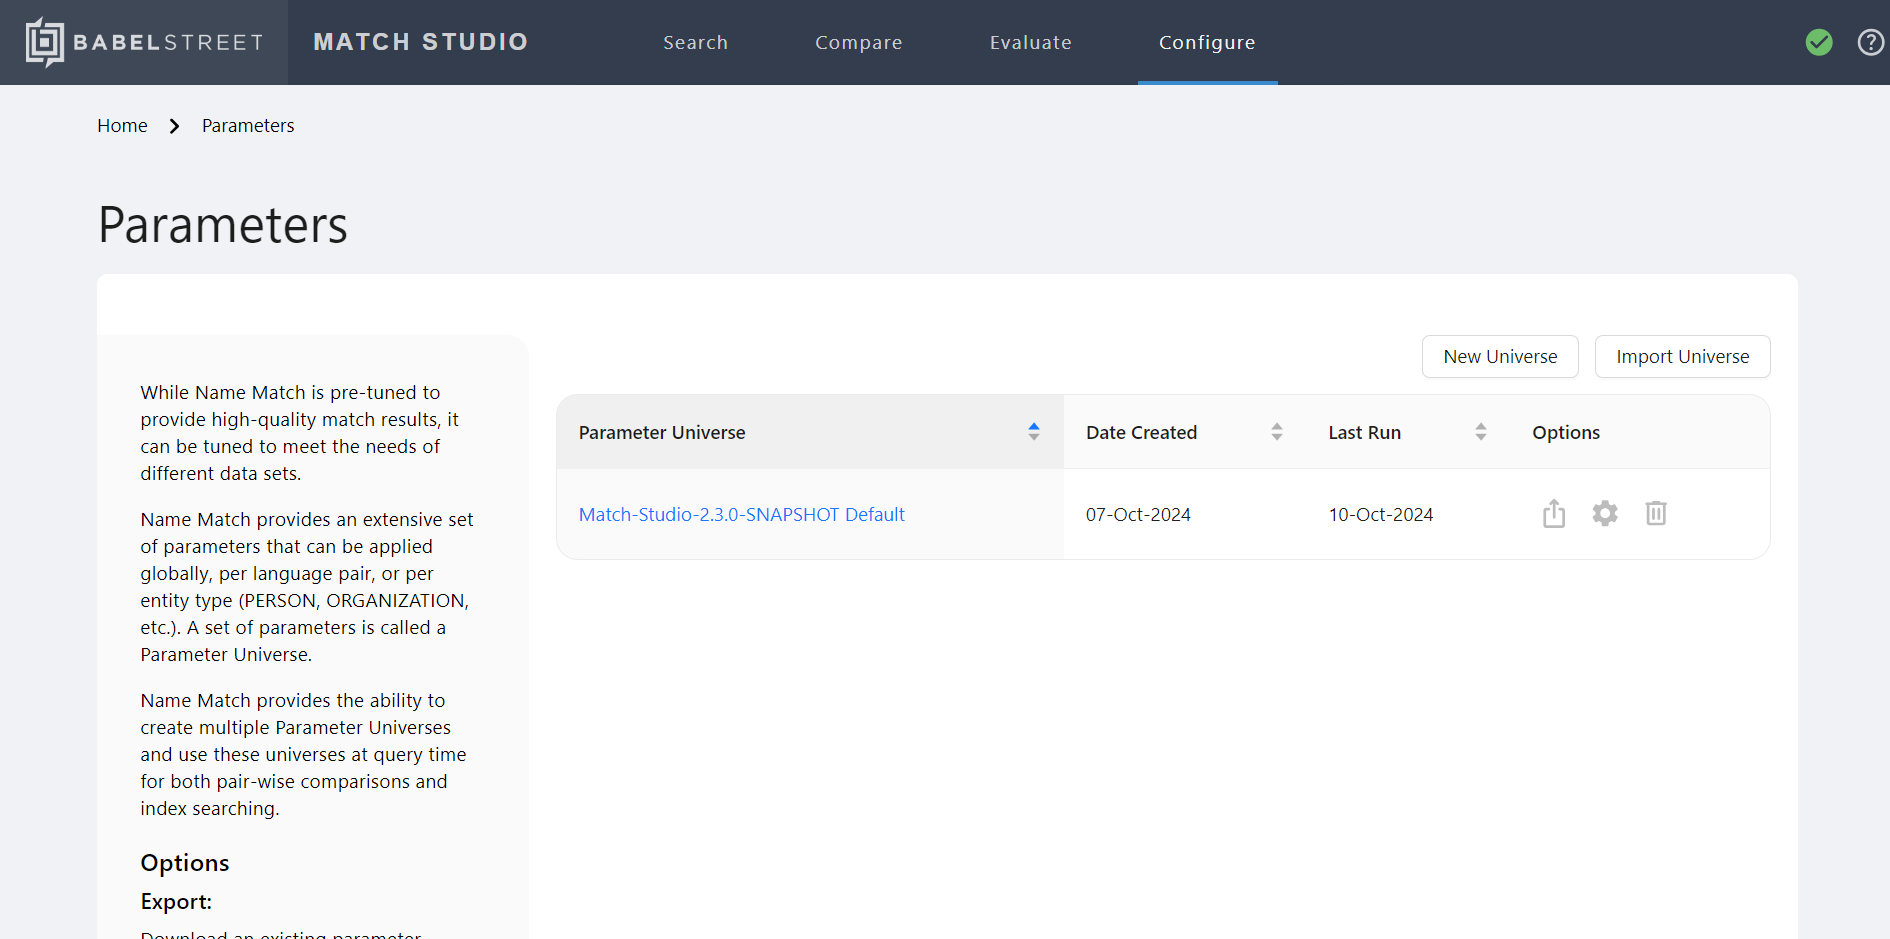Click the breadcrumb chevron arrow
Screen dimensions: 1890x939
pyautogui.click(x=175, y=126)
